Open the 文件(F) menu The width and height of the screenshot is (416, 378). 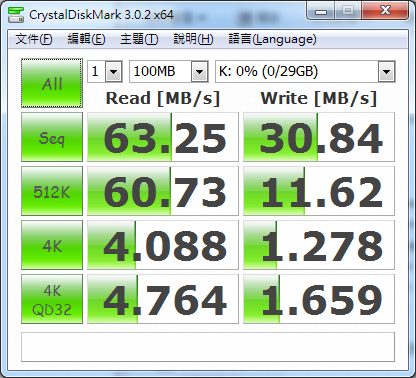[34, 39]
